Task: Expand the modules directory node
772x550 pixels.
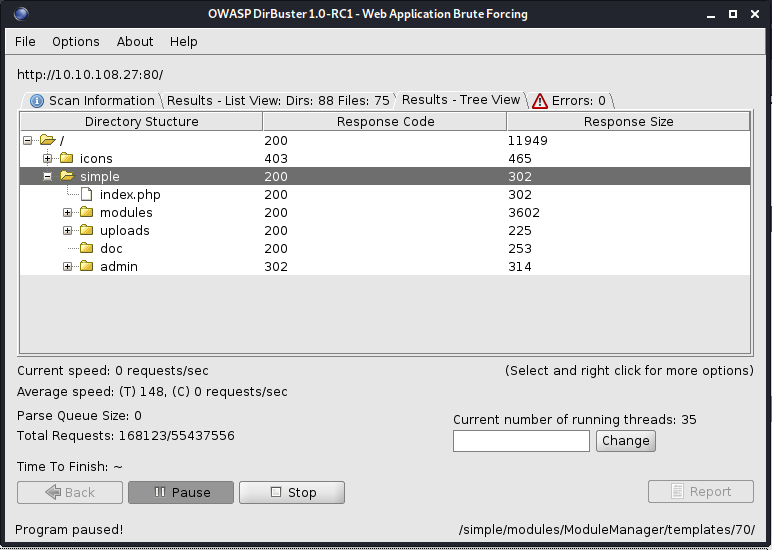Action: pyautogui.click(x=68, y=213)
